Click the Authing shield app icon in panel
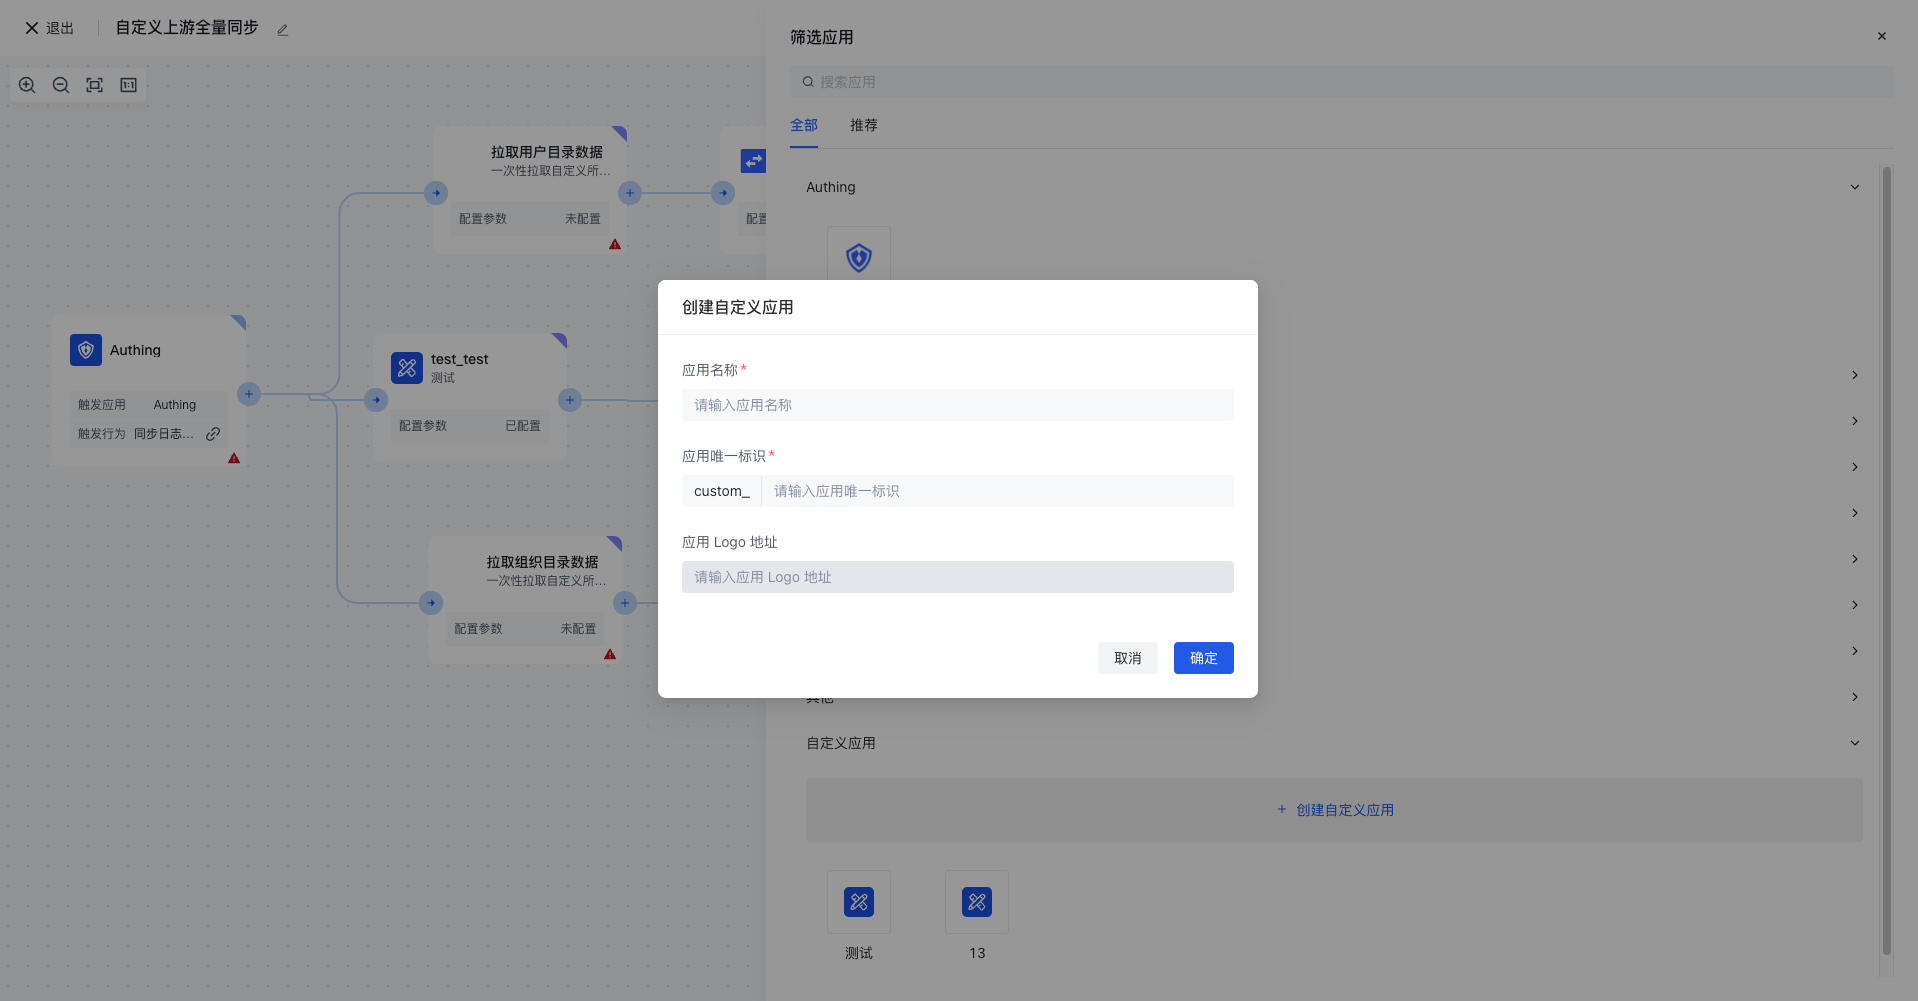Image resolution: width=1918 pixels, height=1001 pixels. [858, 257]
